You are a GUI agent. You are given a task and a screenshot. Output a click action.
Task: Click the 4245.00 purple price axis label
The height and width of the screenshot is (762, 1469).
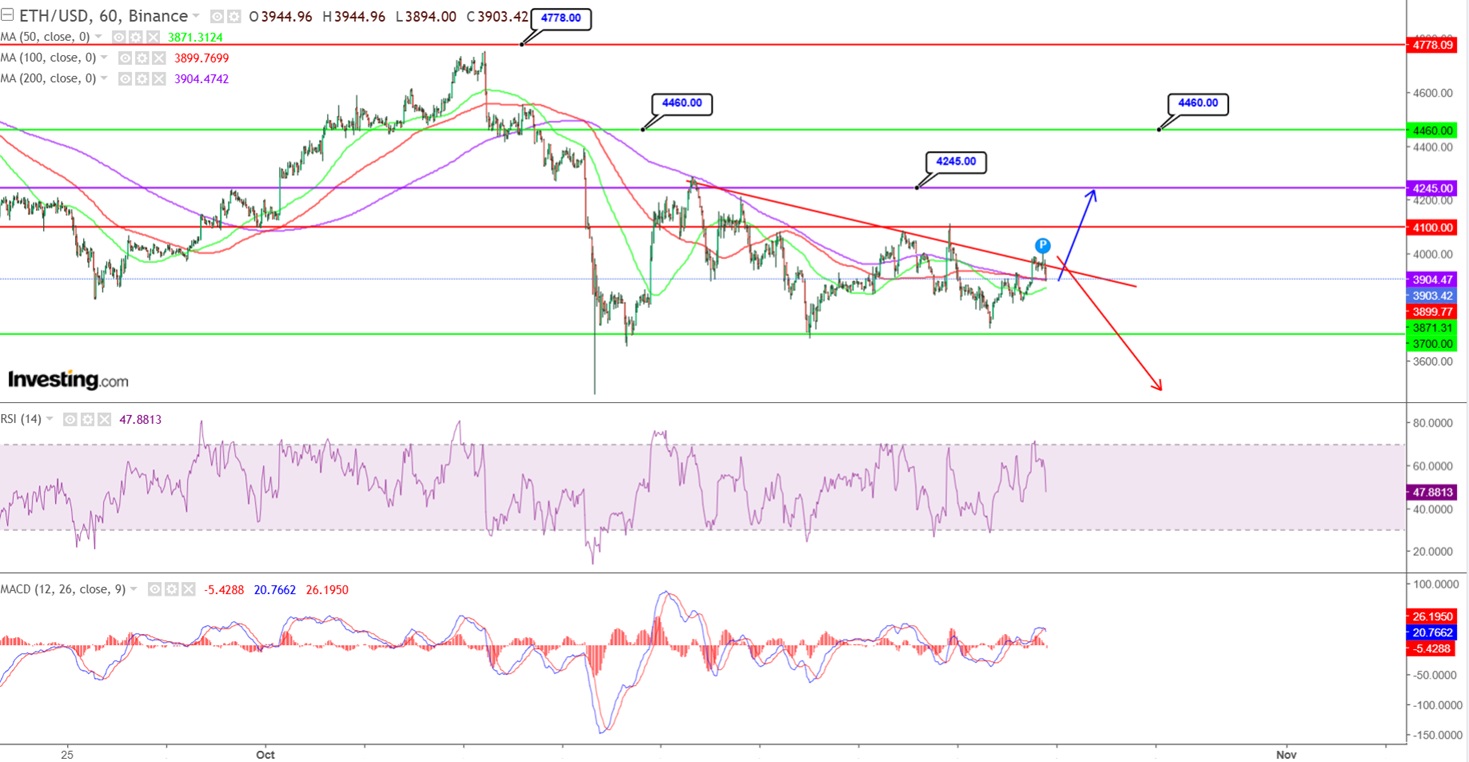pos(1432,188)
